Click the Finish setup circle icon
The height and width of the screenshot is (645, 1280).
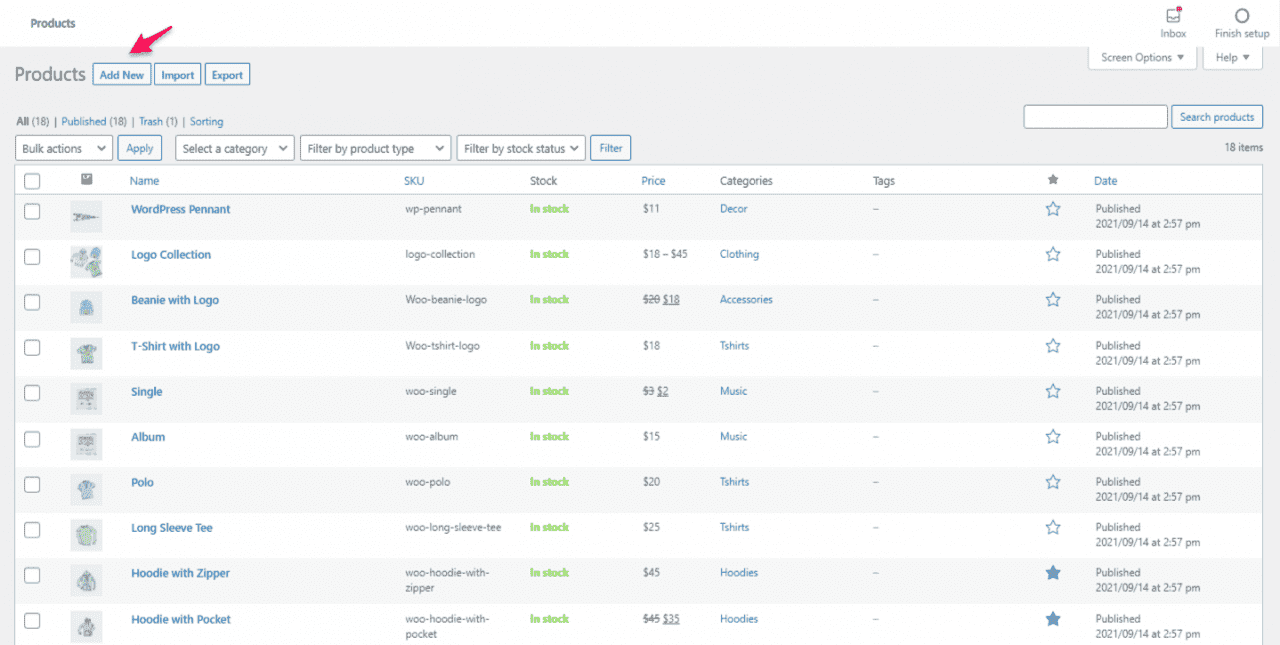click(1242, 16)
